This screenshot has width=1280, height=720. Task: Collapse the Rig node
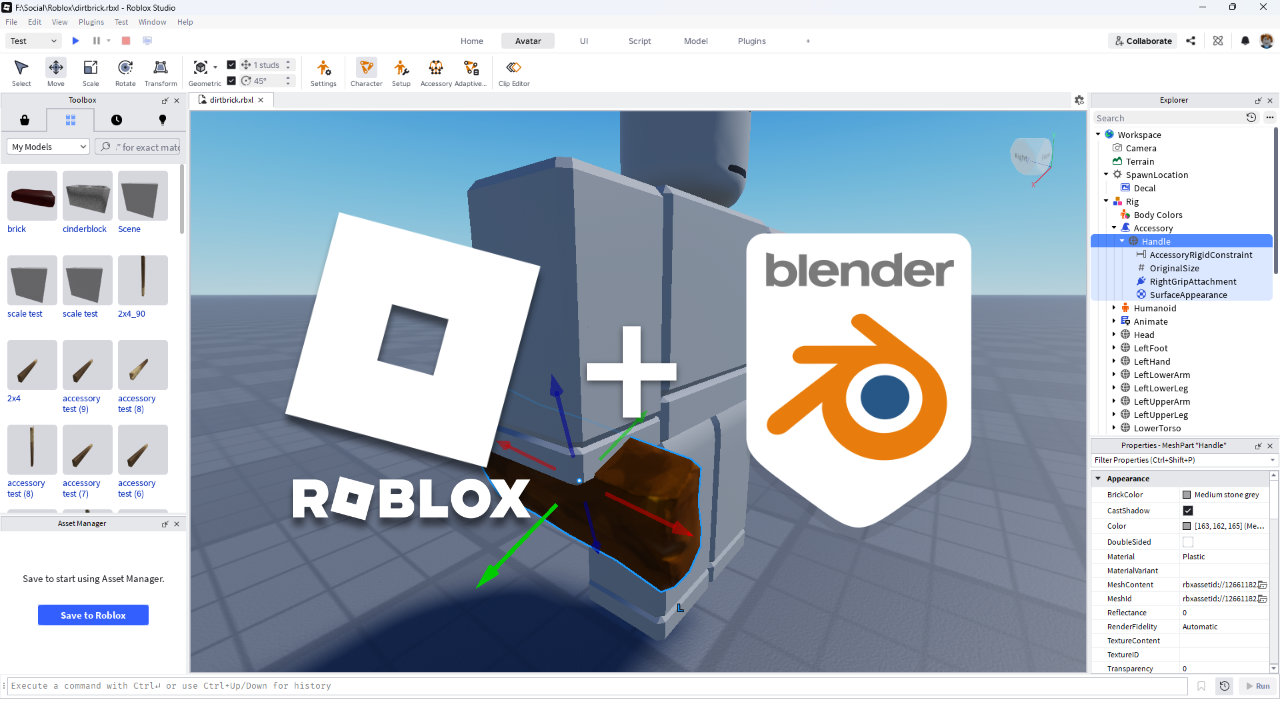pos(1106,201)
